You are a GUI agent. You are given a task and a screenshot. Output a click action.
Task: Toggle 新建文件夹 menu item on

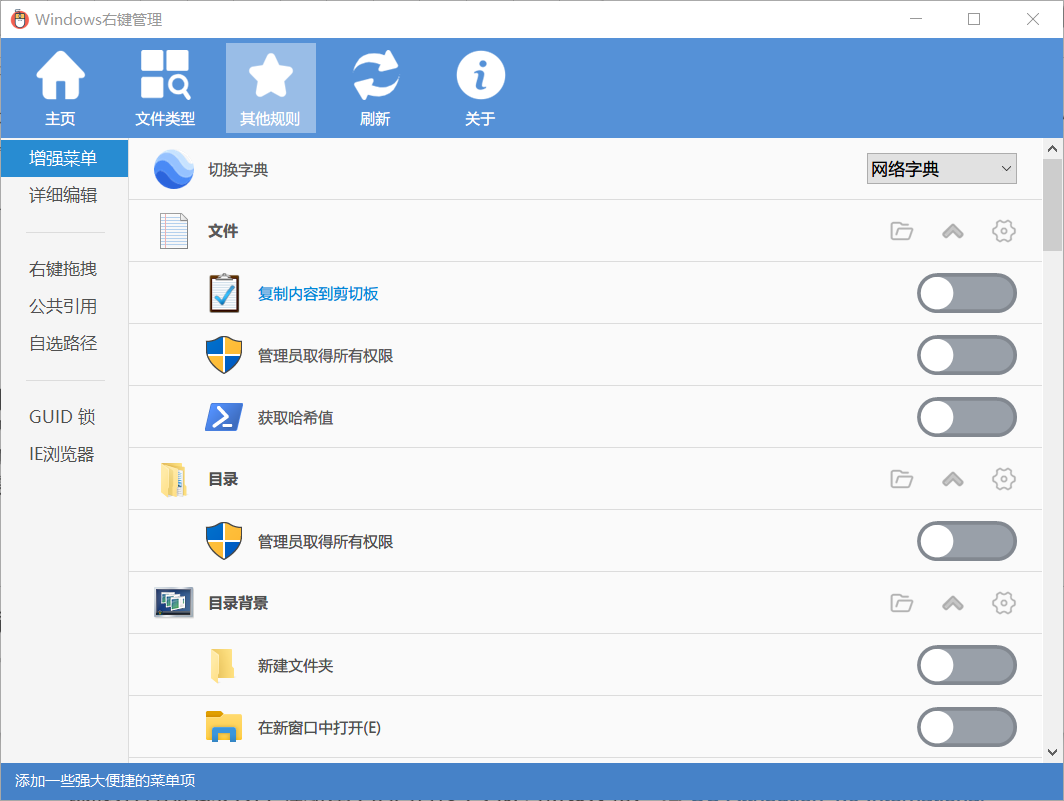coord(966,665)
